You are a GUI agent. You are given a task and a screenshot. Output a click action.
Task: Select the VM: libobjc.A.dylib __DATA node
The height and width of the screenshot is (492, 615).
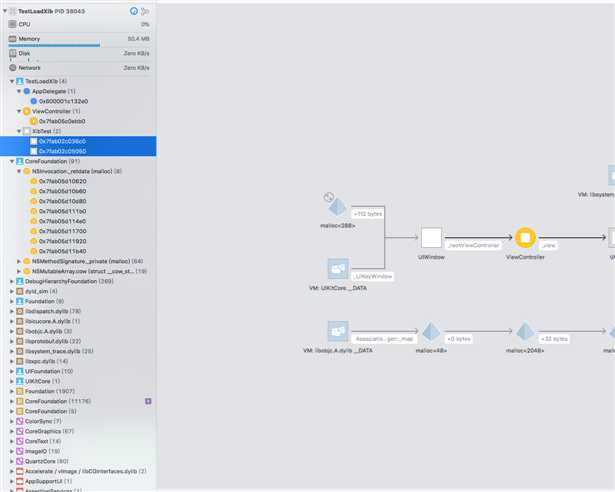(x=338, y=331)
